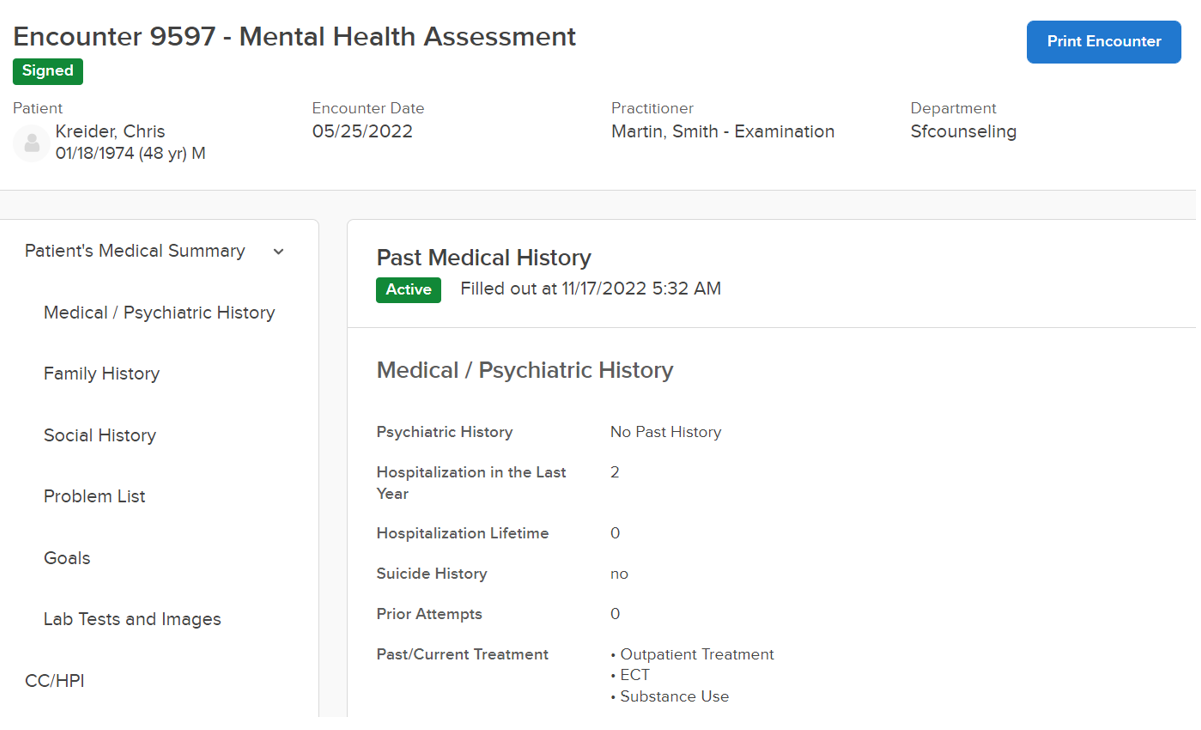Click the Suicide History label
The height and width of the screenshot is (730, 1201).
coord(432,574)
